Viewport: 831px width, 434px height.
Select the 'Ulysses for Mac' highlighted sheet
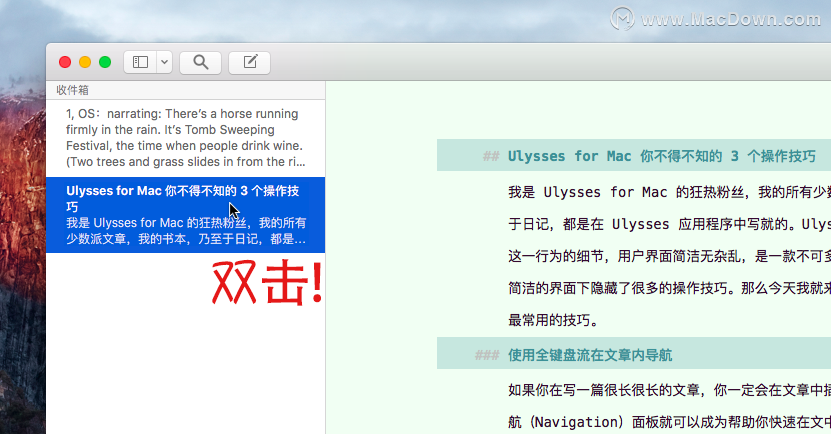(x=185, y=215)
